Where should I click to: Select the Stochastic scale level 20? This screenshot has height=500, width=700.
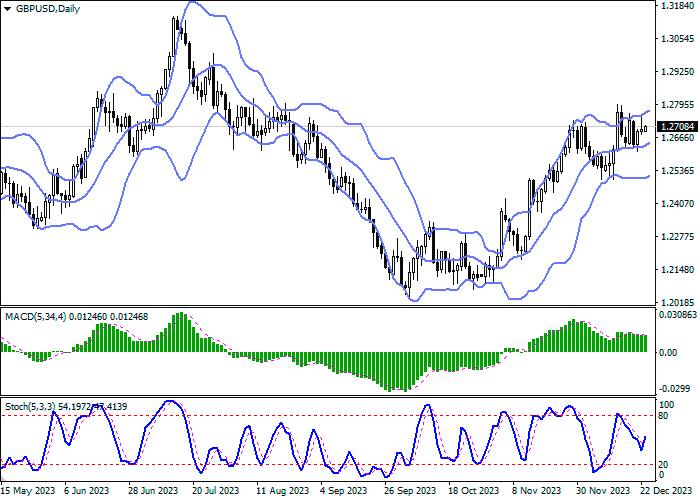pyautogui.click(x=663, y=465)
